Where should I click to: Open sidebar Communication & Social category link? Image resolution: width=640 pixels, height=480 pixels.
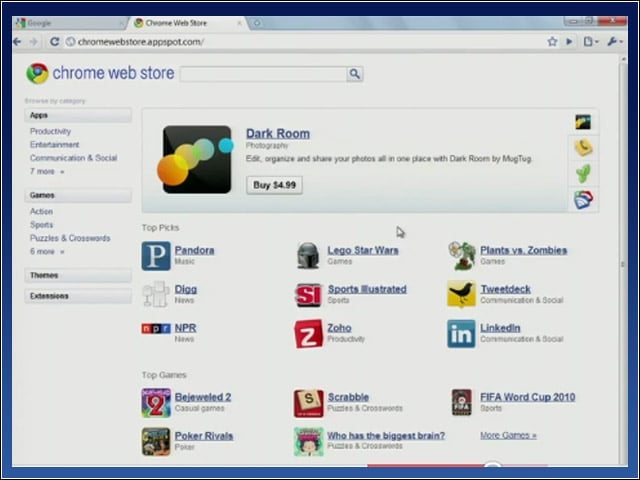tap(73, 158)
